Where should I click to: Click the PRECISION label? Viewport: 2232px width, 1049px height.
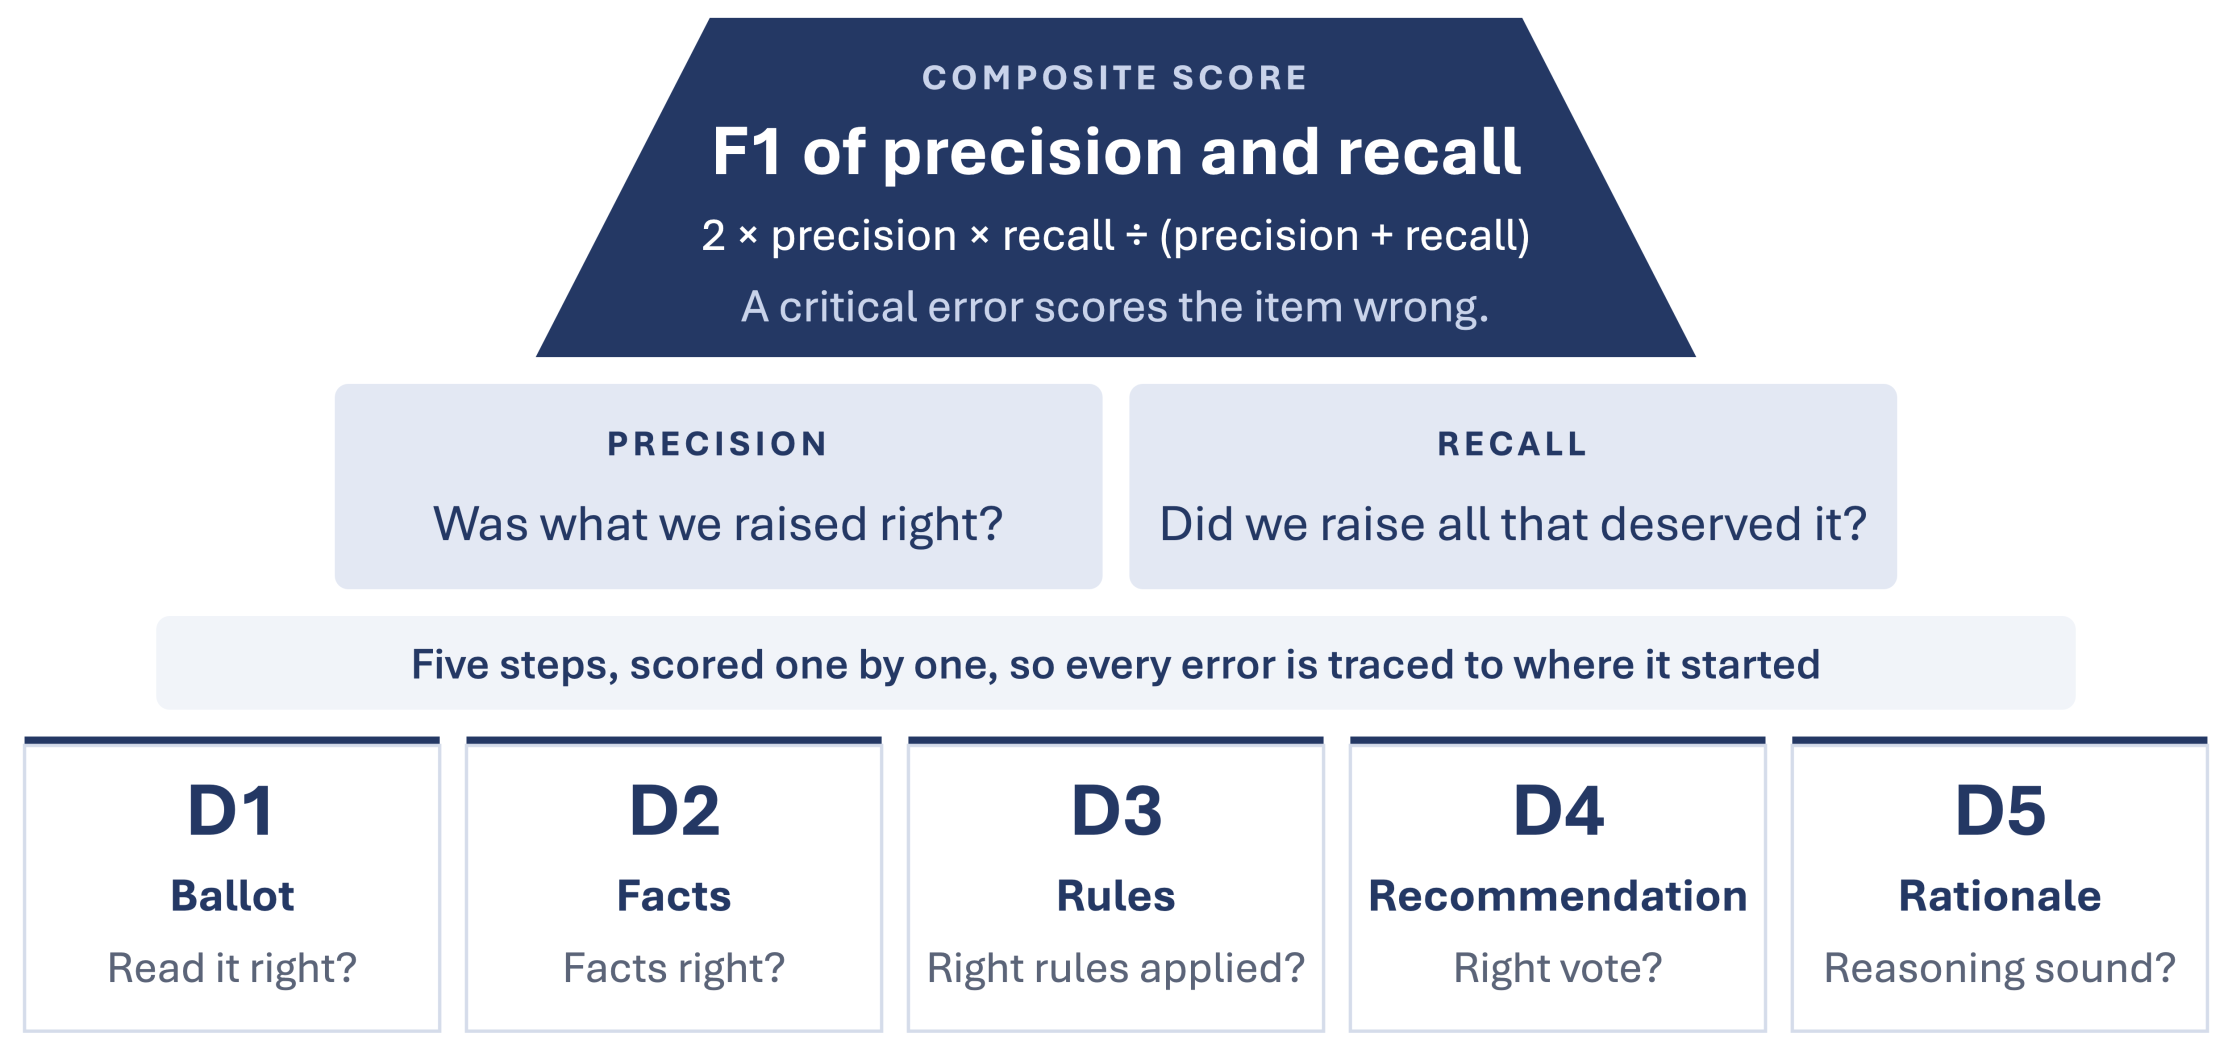[718, 444]
